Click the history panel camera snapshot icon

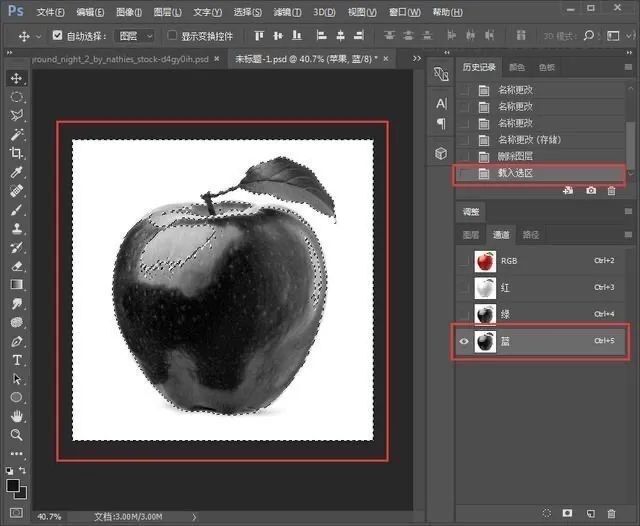[x=591, y=190]
